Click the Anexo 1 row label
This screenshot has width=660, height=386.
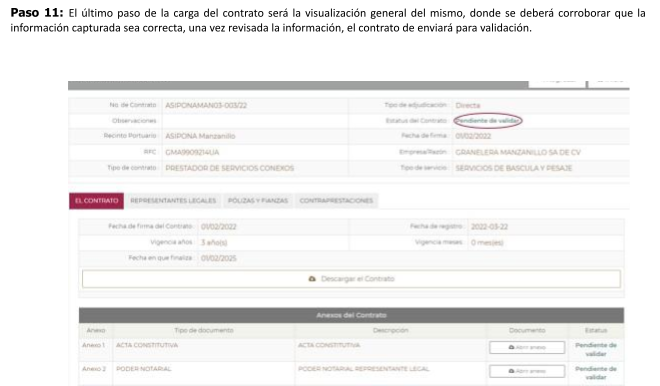[x=94, y=345]
